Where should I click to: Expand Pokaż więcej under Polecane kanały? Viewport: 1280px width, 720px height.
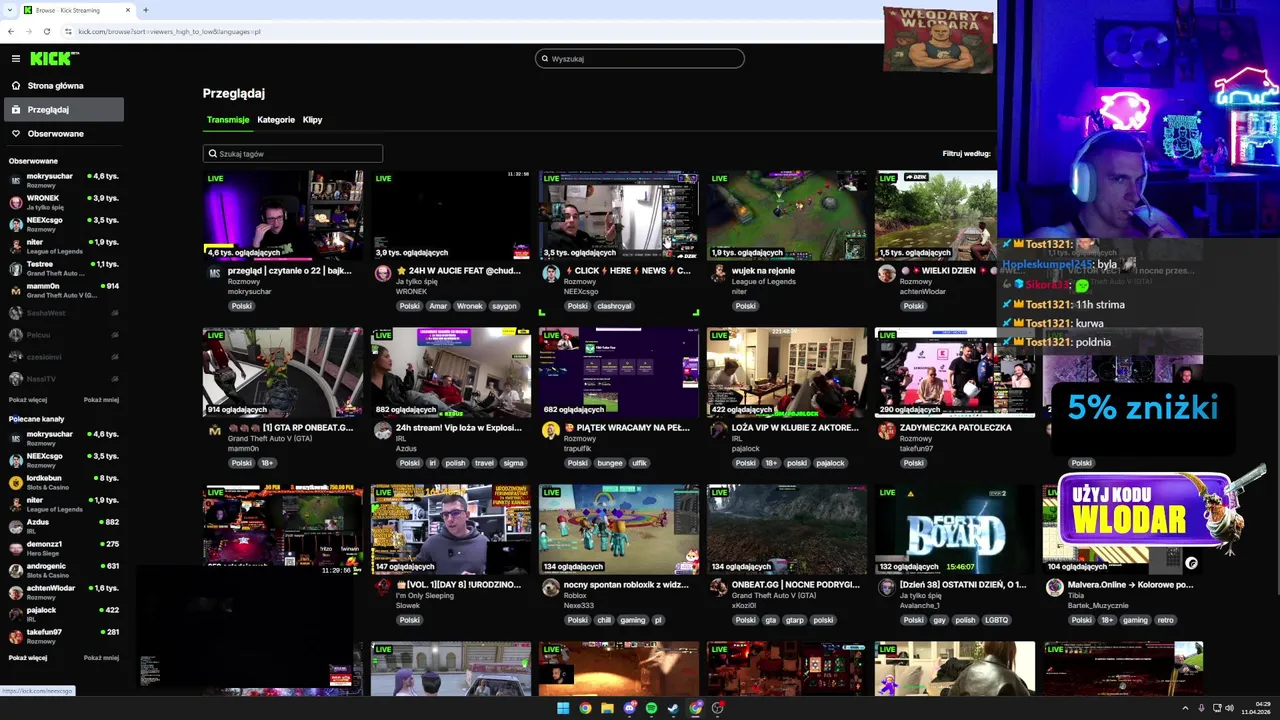coord(28,658)
